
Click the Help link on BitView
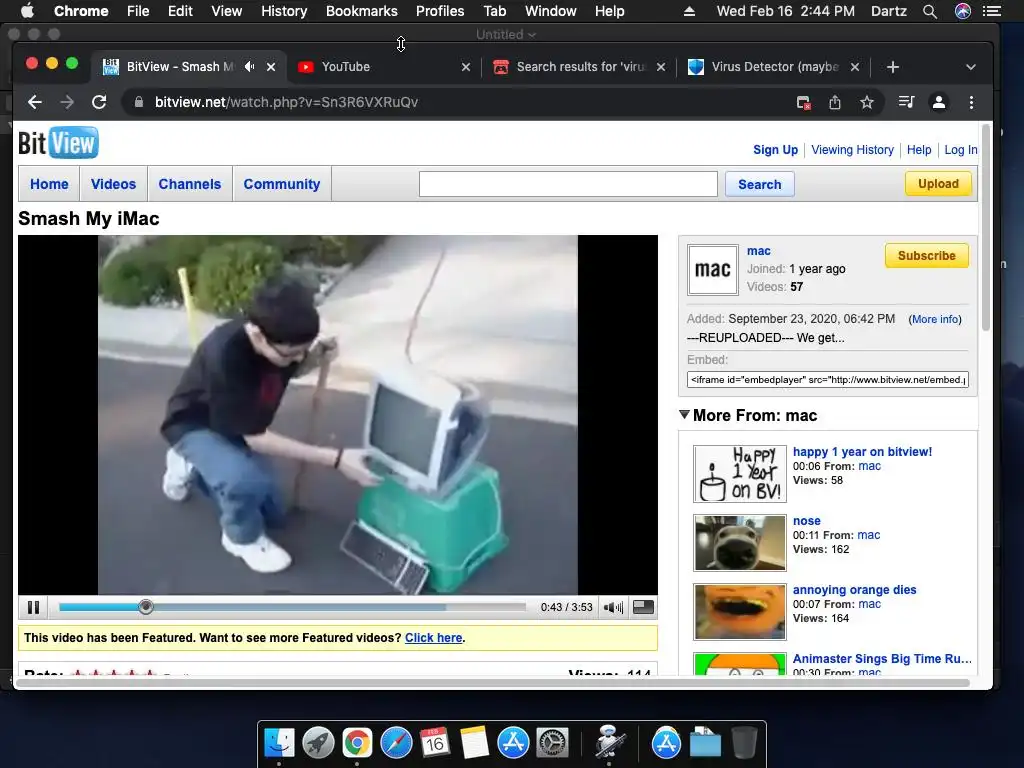coord(919,150)
